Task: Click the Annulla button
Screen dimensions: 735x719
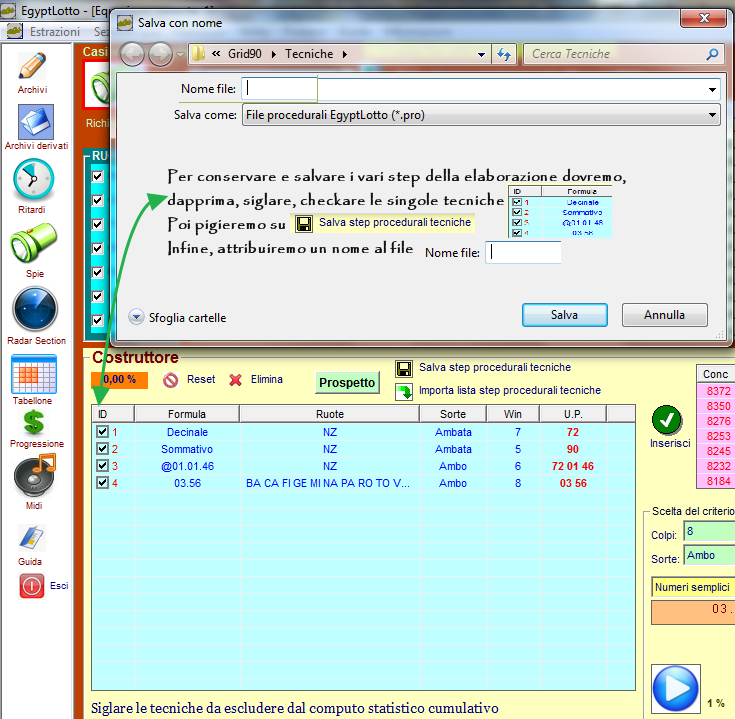Action: coord(664,315)
